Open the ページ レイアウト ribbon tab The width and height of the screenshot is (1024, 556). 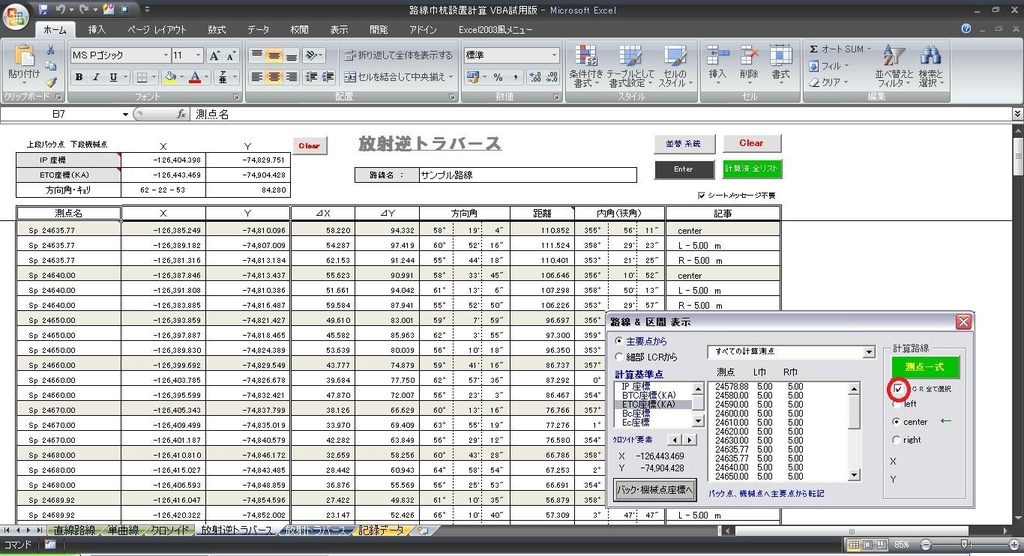[157, 30]
